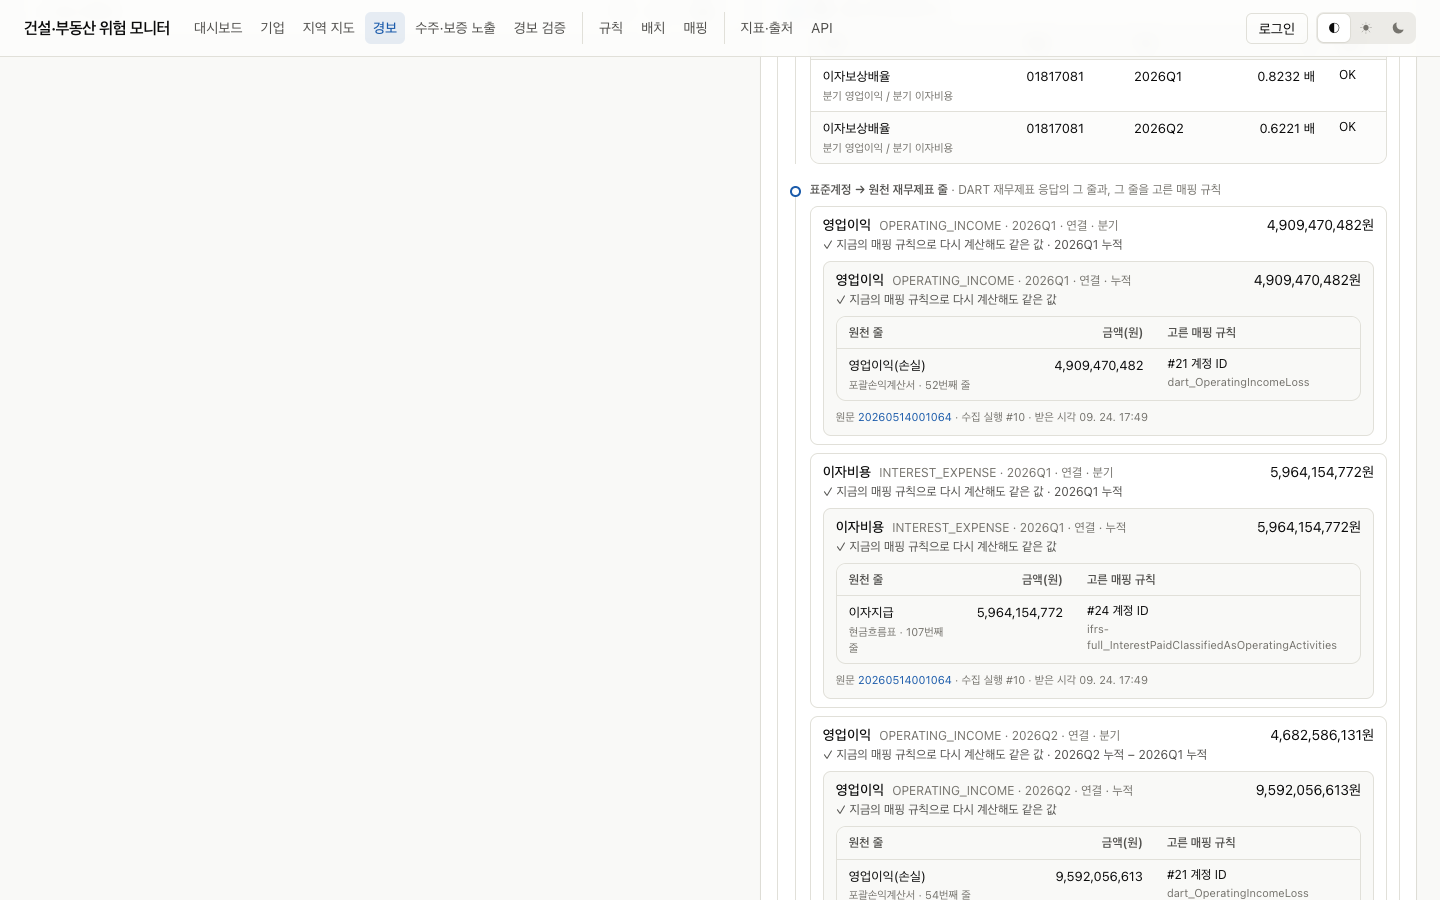
Task: Open the 매핑 nav item
Action: click(696, 28)
